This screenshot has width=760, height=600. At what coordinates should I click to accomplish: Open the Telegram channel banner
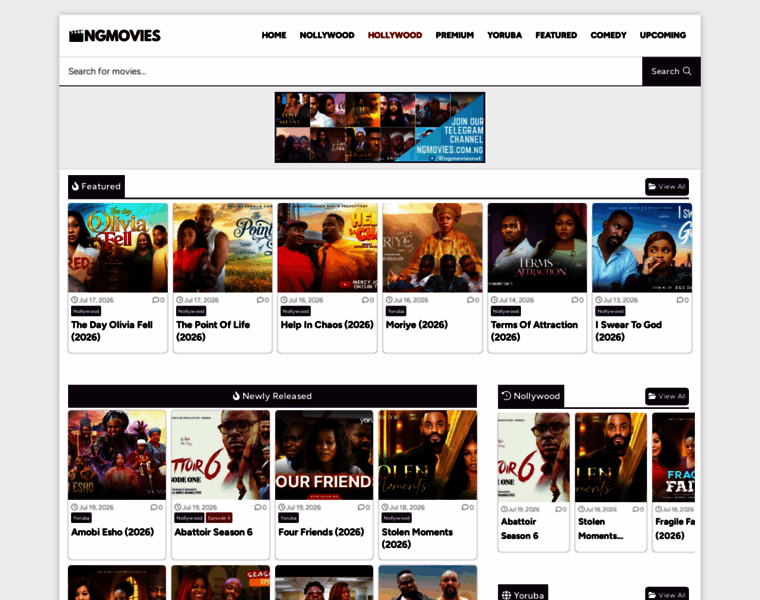380,127
